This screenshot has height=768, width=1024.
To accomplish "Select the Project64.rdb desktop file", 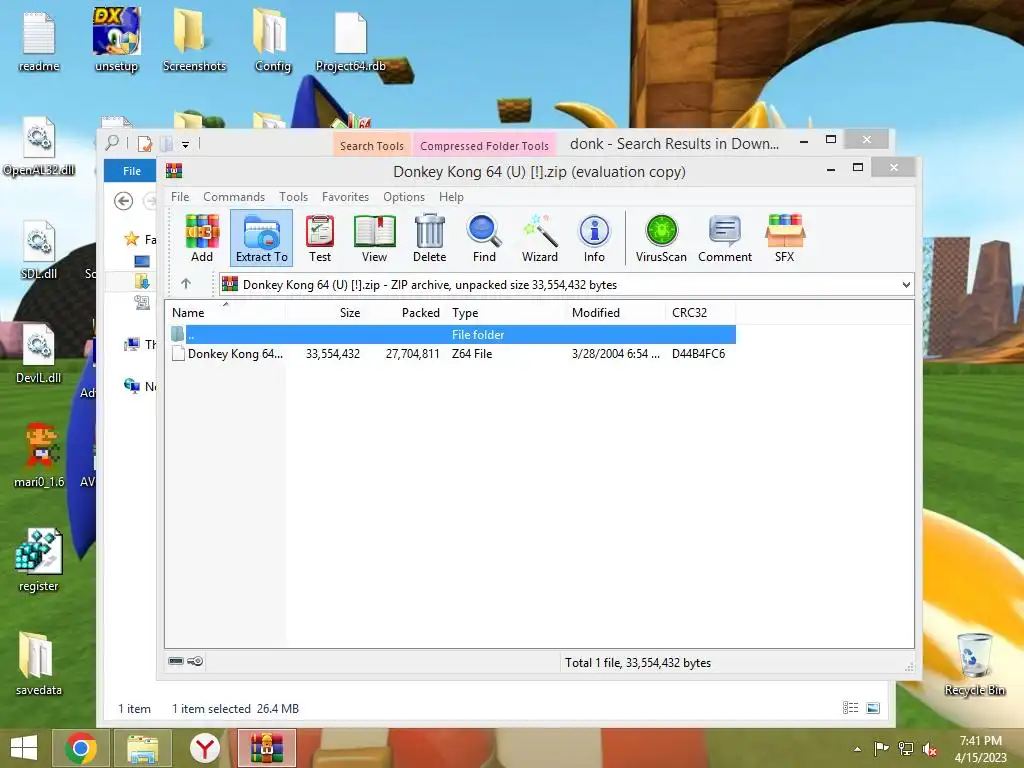I will click(350, 41).
